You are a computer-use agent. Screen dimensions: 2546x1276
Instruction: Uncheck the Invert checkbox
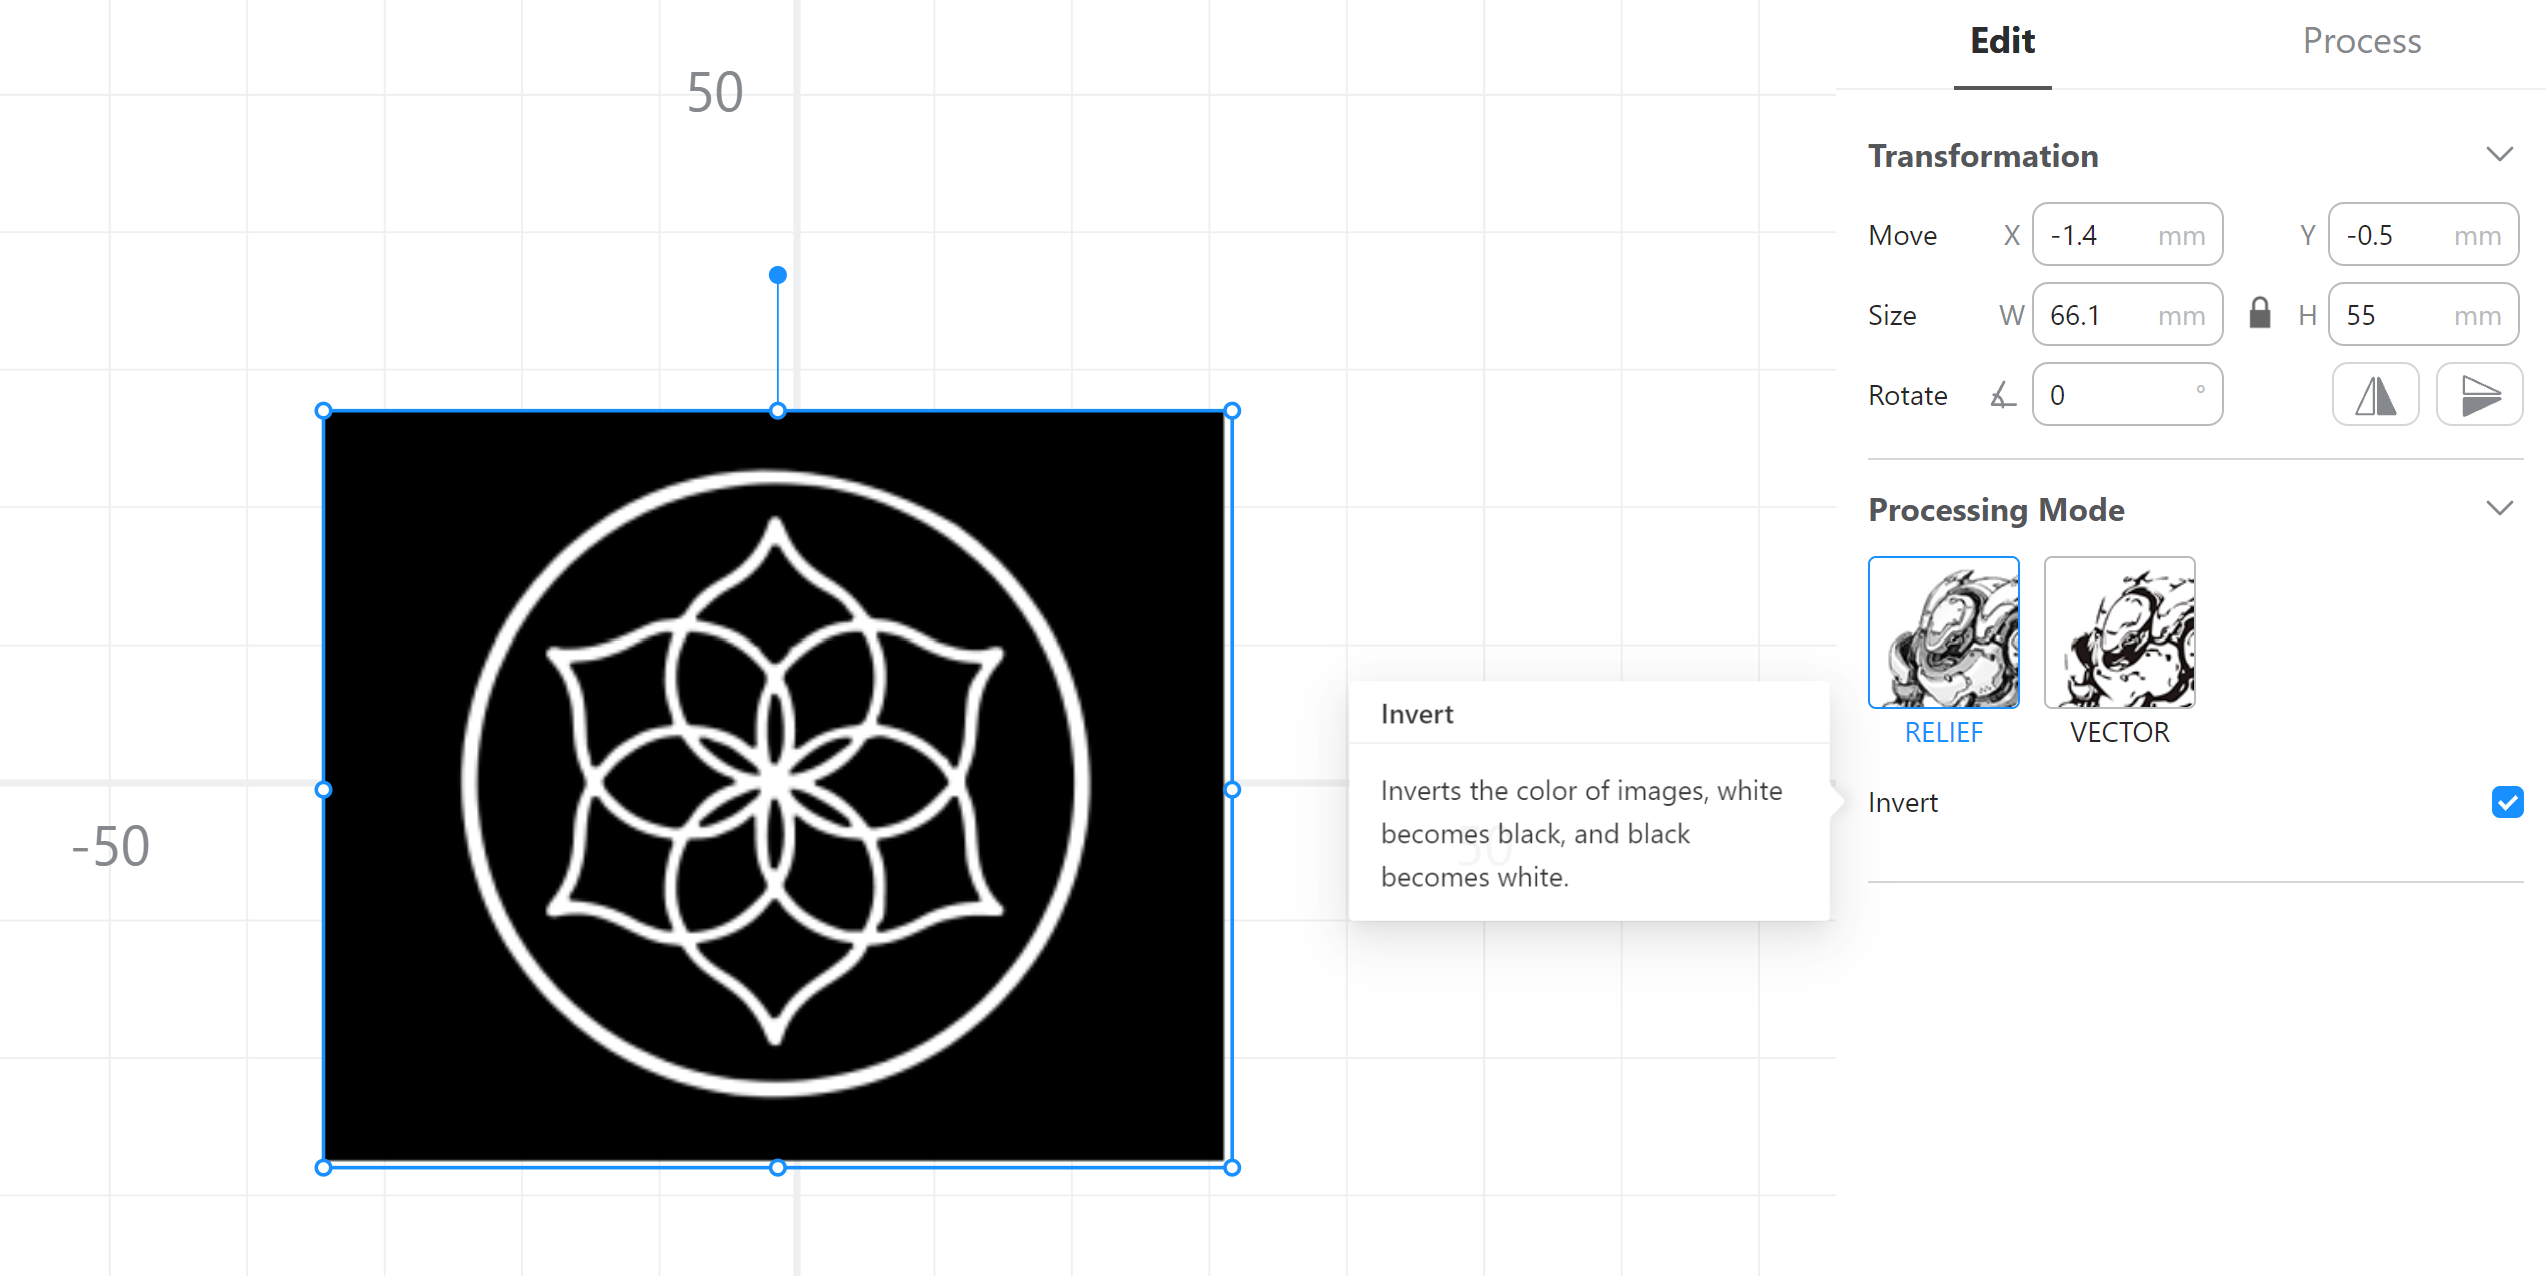point(2507,802)
